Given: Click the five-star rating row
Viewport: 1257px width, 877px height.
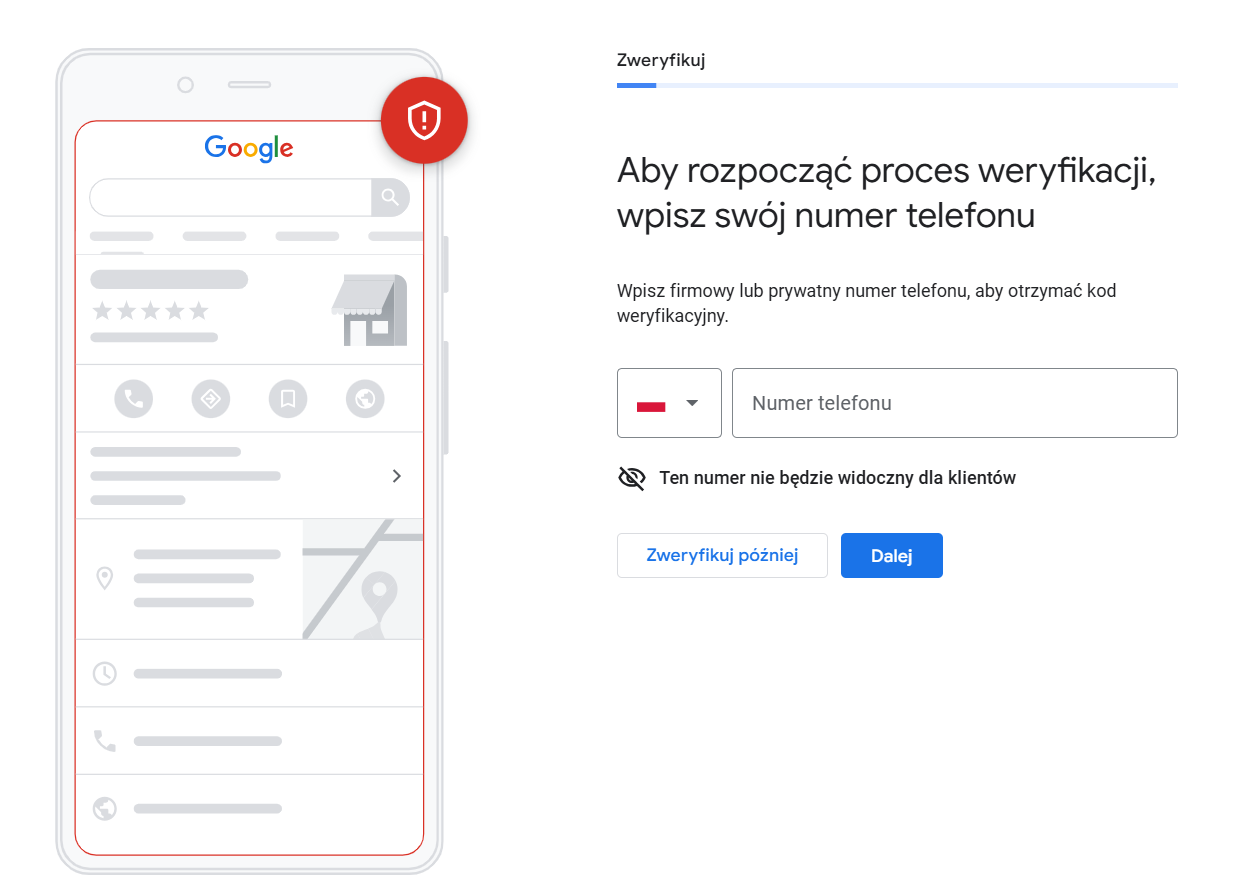Looking at the screenshot, I should point(150,311).
